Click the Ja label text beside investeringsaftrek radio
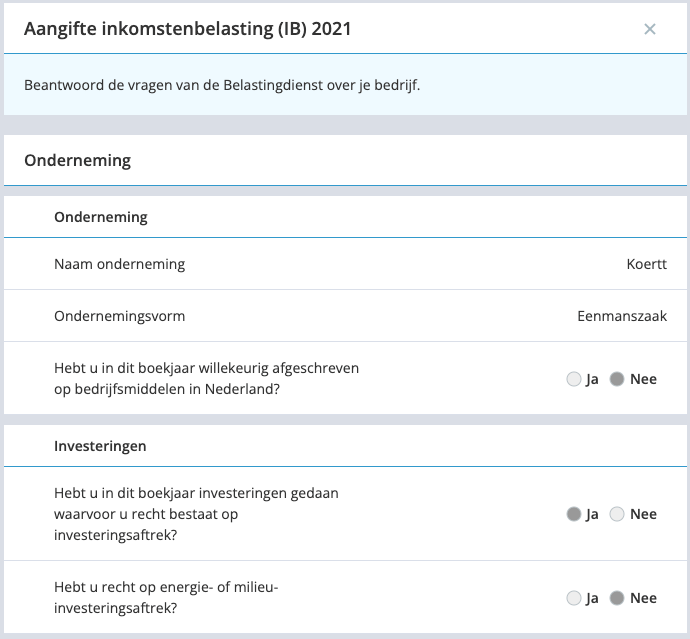 [x=592, y=514]
